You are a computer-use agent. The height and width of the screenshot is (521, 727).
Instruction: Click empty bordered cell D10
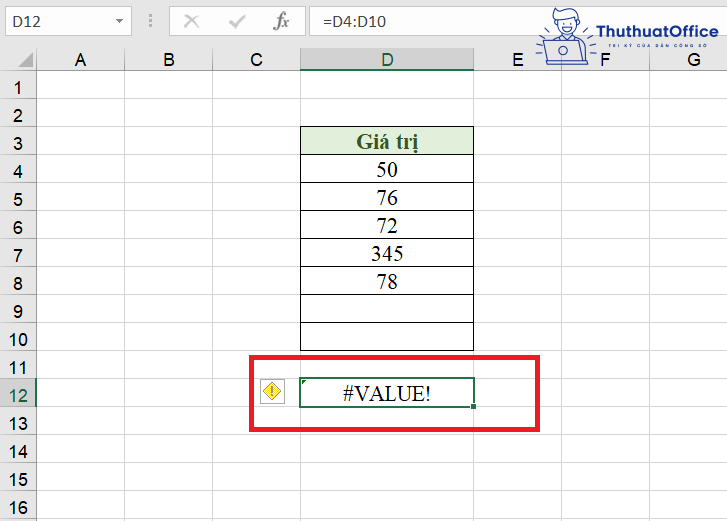(x=387, y=337)
